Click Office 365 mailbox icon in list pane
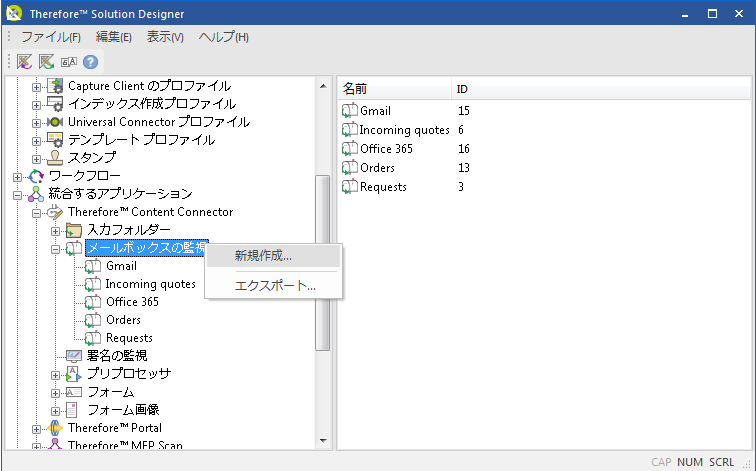 (x=350, y=148)
